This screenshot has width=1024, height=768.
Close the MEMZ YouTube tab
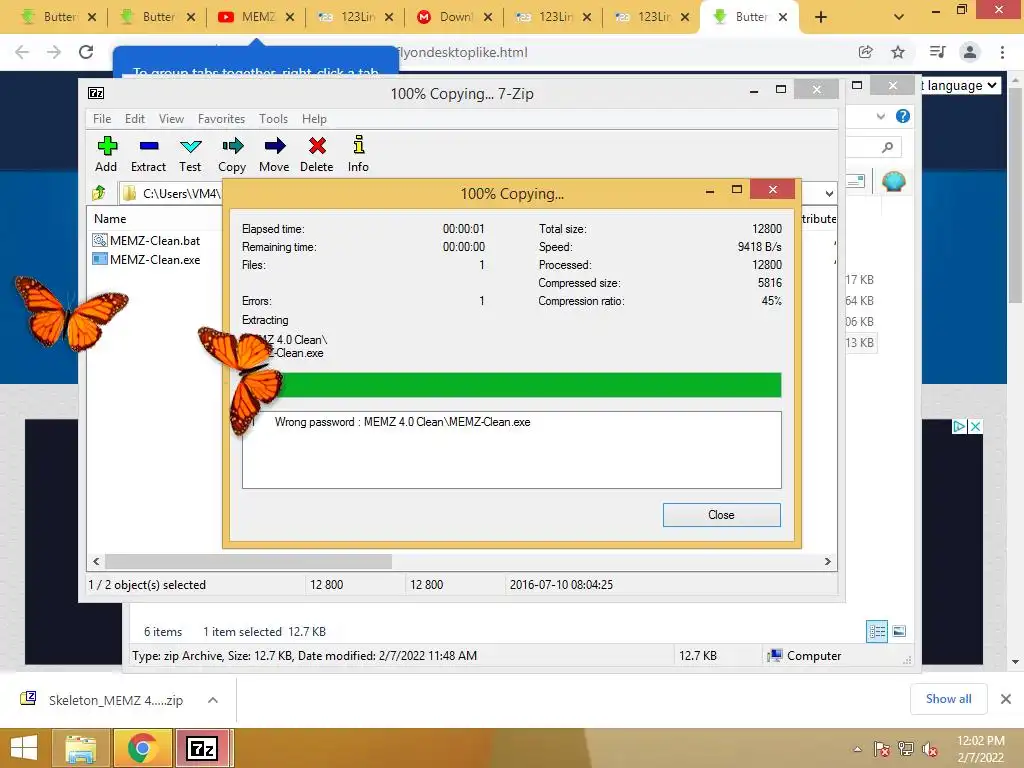pos(290,17)
